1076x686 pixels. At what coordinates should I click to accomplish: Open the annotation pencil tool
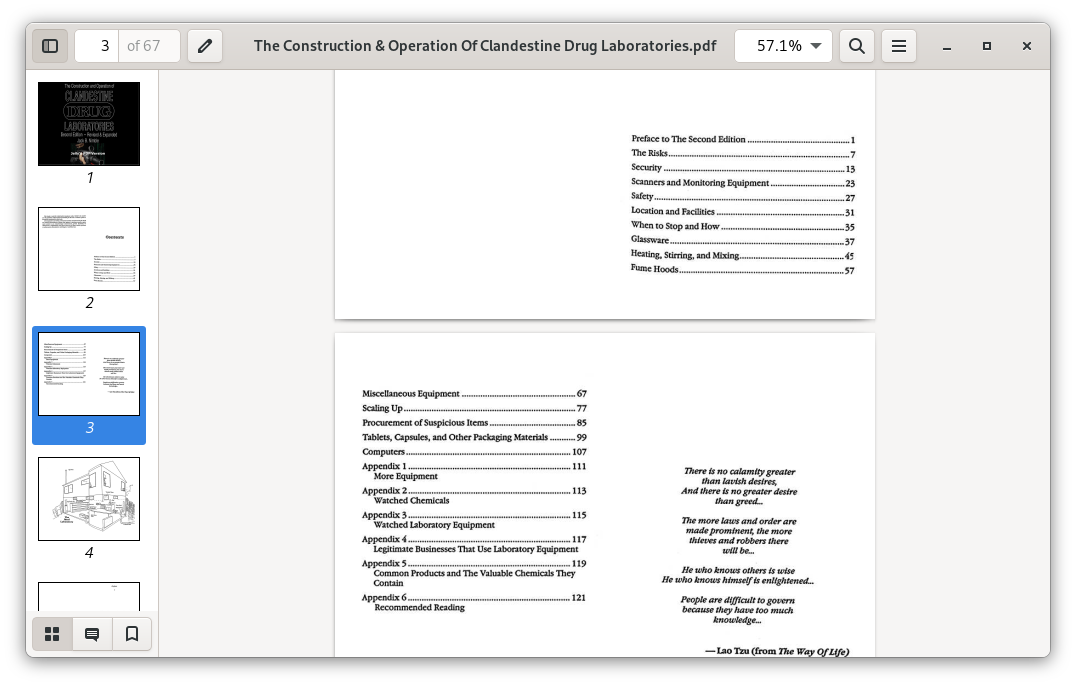204,46
